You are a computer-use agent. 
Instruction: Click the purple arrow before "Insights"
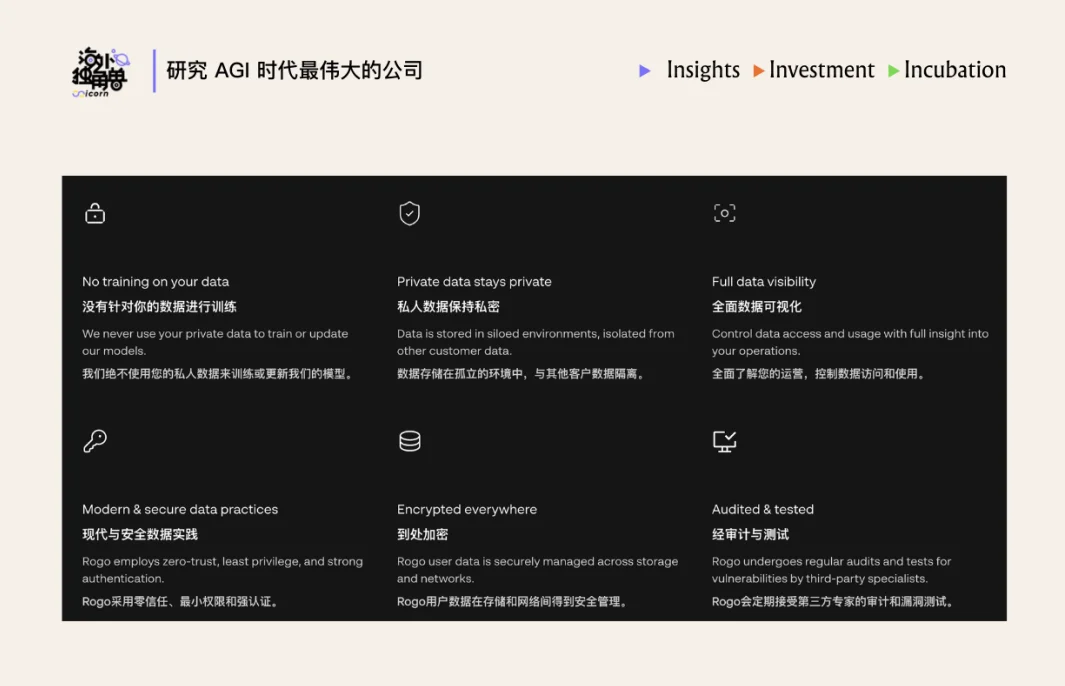646,71
